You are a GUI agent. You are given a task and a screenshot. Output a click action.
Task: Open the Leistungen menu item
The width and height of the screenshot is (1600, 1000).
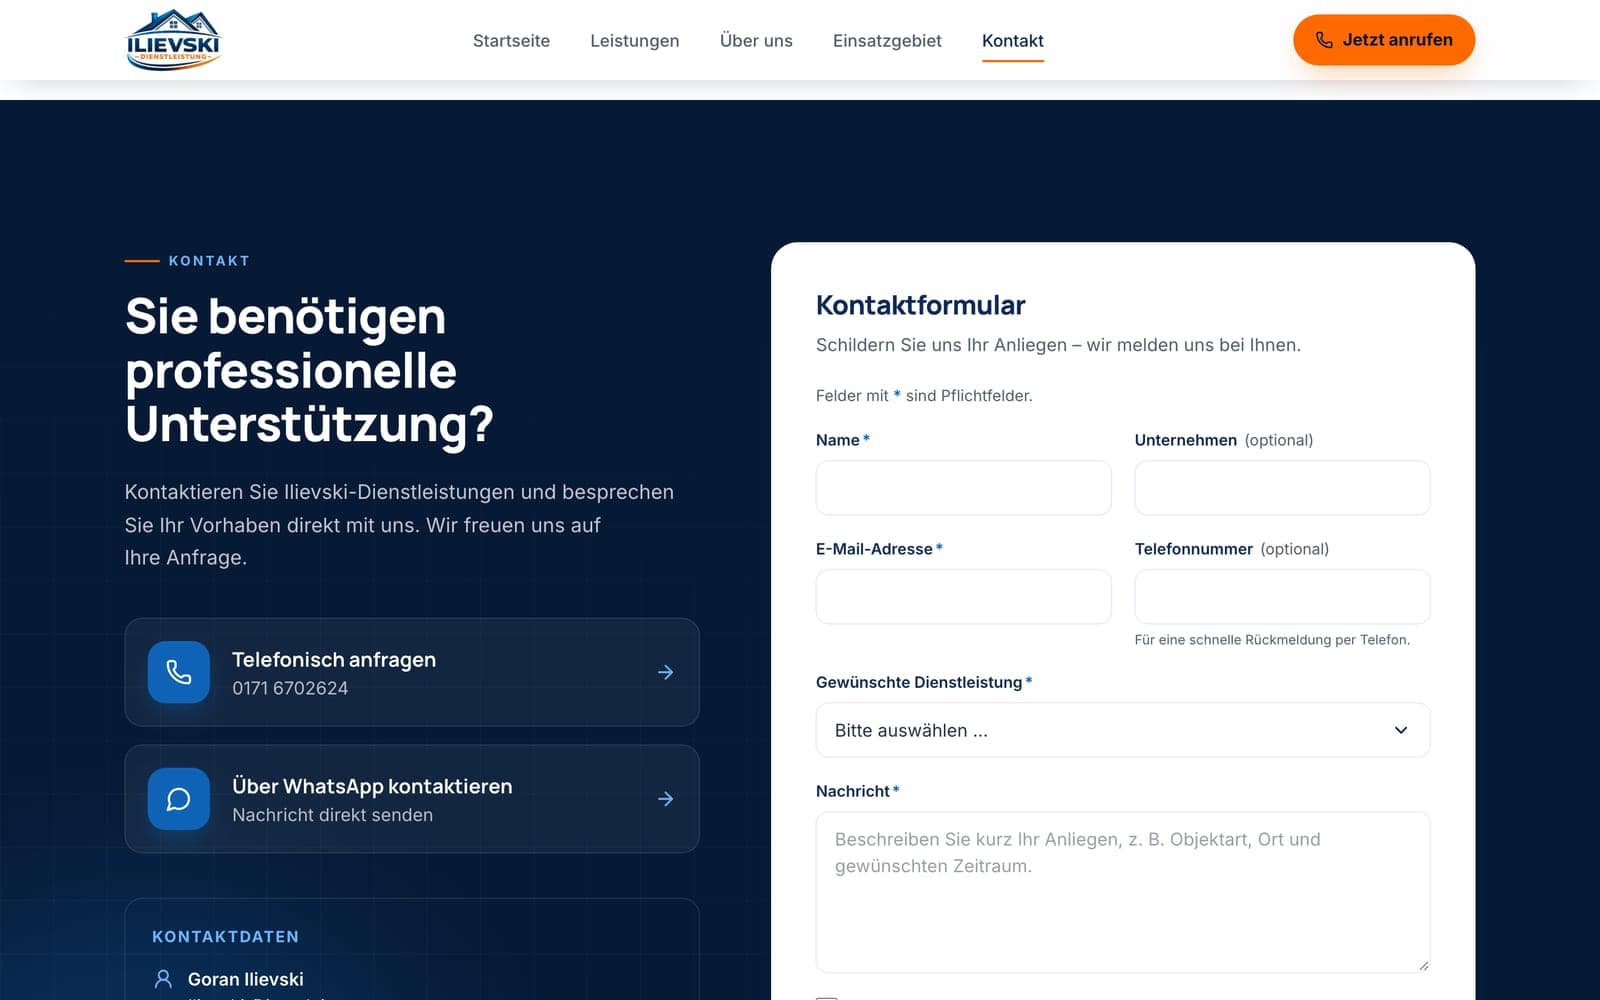[x=634, y=41]
